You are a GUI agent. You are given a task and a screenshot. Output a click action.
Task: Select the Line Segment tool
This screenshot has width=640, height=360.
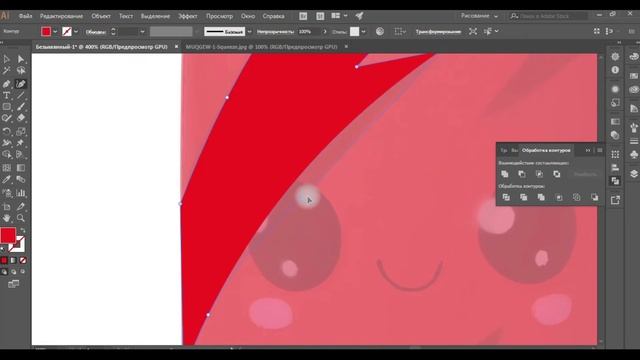pyautogui.click(x=20, y=96)
